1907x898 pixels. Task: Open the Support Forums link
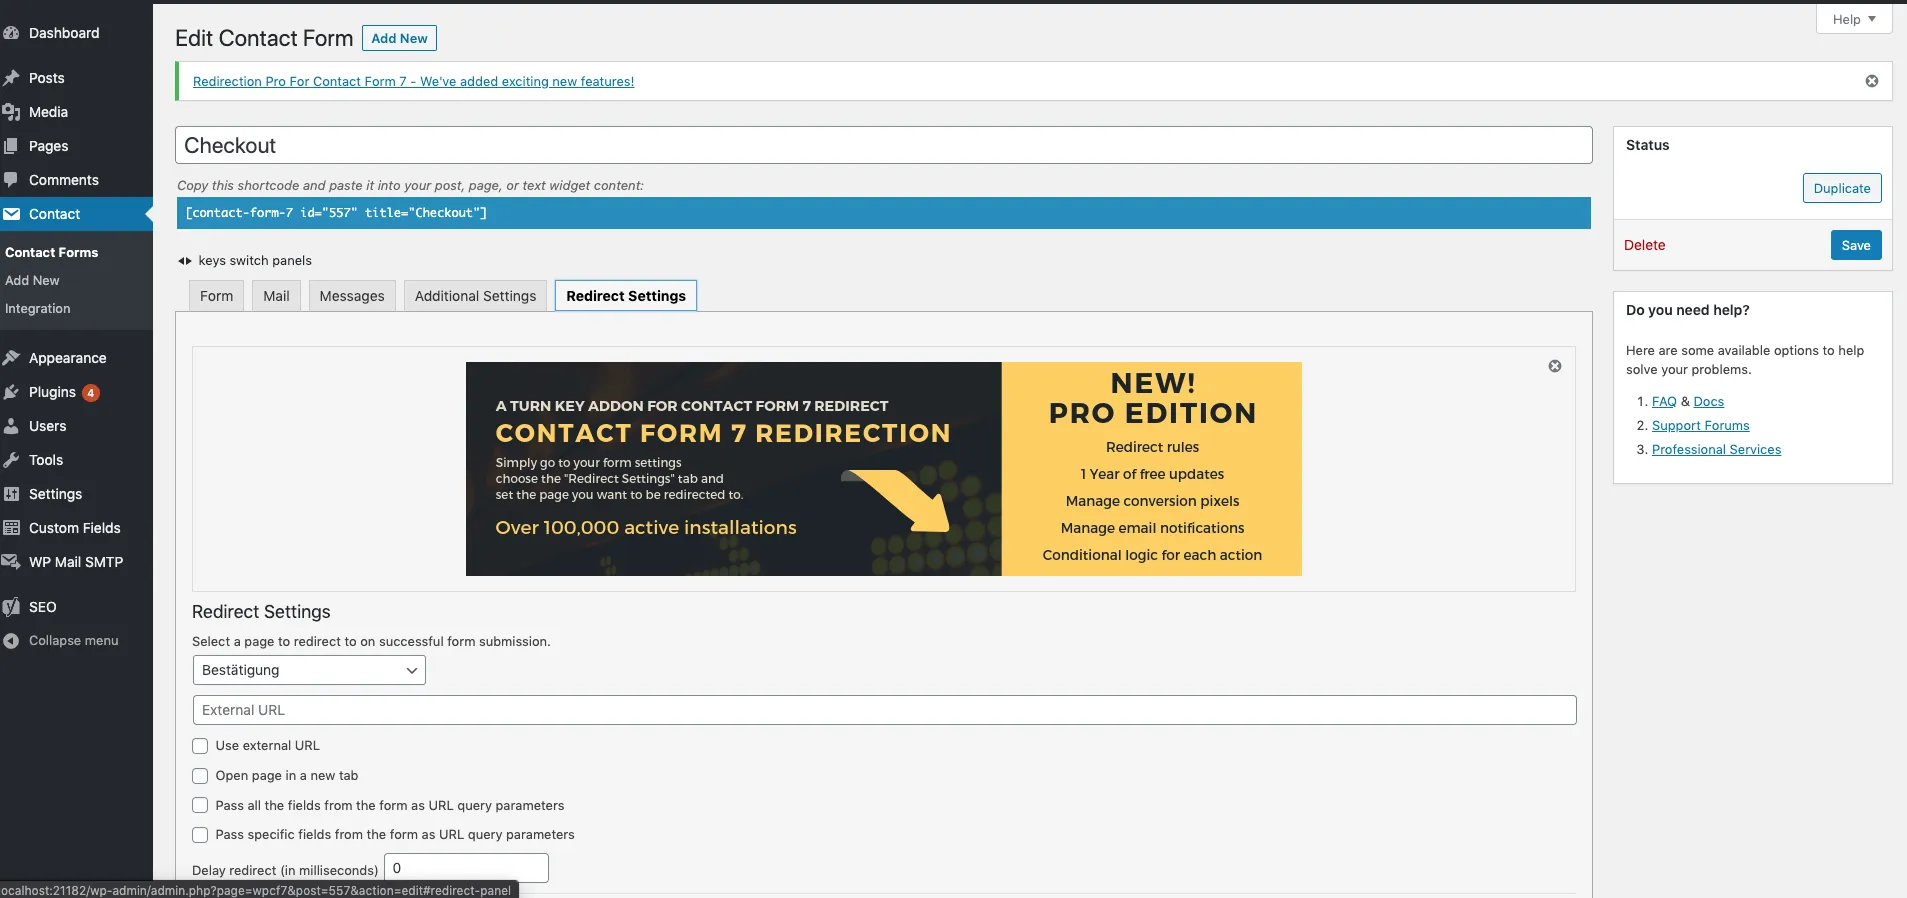click(1700, 426)
